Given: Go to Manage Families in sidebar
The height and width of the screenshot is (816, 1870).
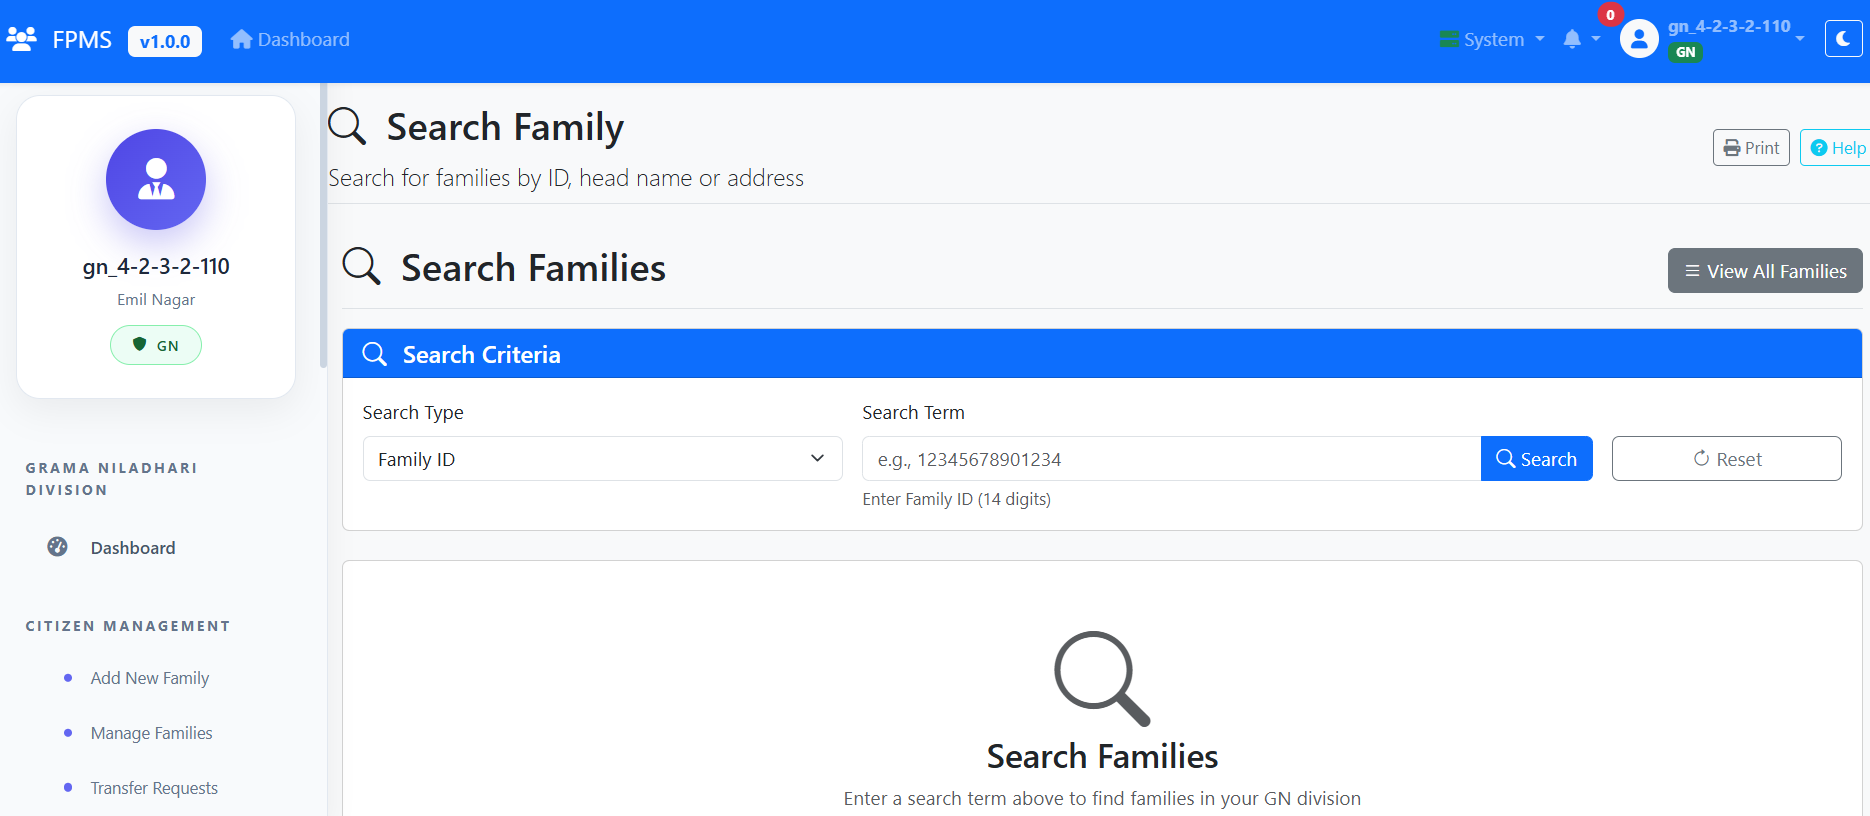Looking at the screenshot, I should [152, 733].
